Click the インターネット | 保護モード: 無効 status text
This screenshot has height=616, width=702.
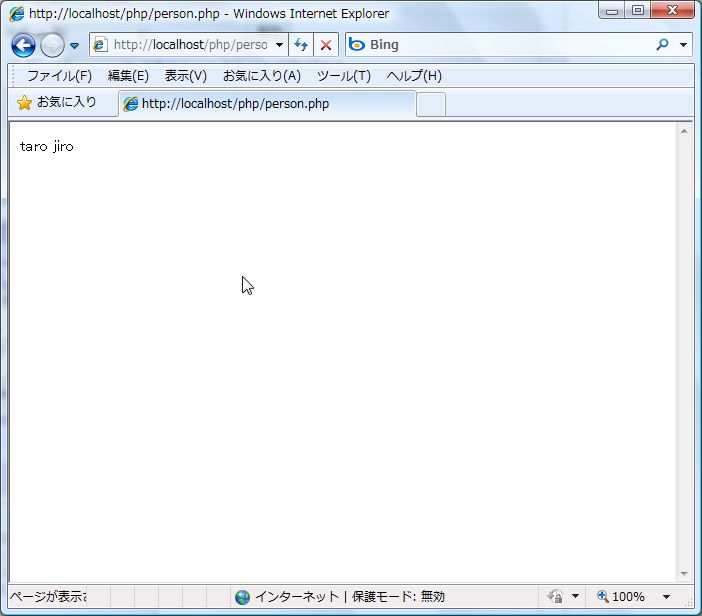[x=350, y=596]
